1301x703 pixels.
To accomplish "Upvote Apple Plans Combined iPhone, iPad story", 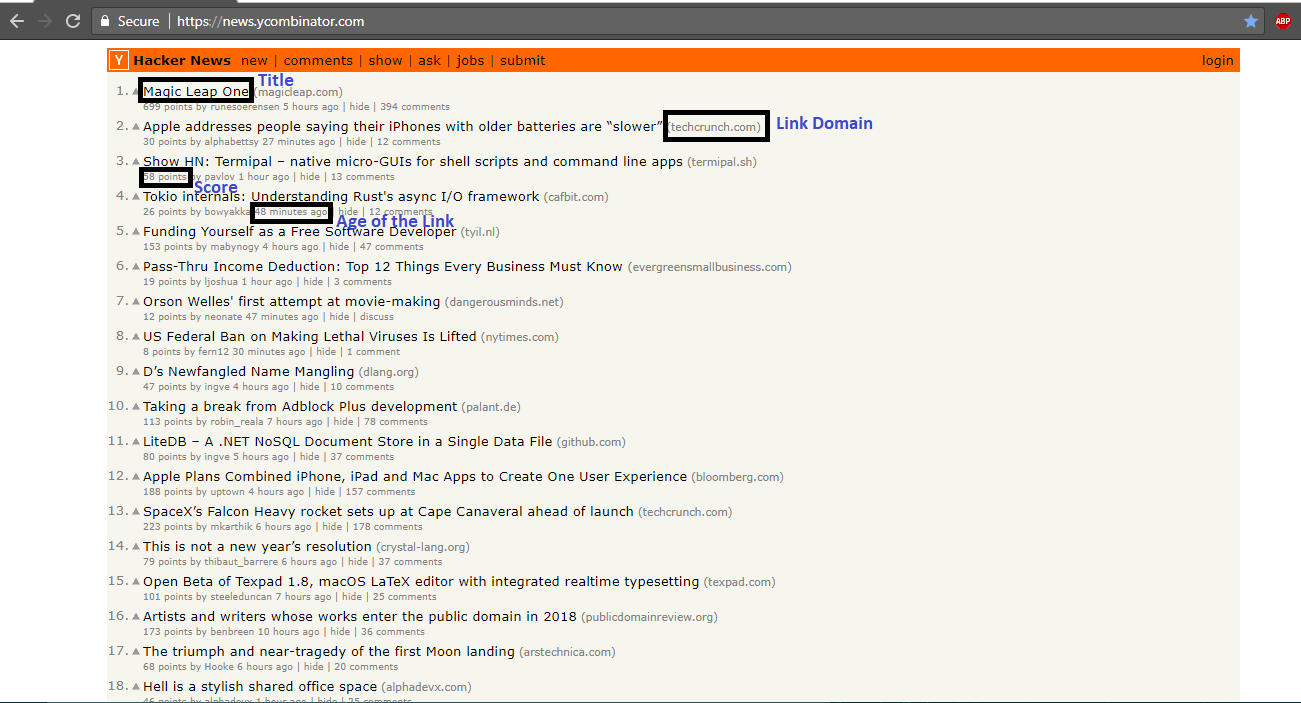I will coord(136,477).
